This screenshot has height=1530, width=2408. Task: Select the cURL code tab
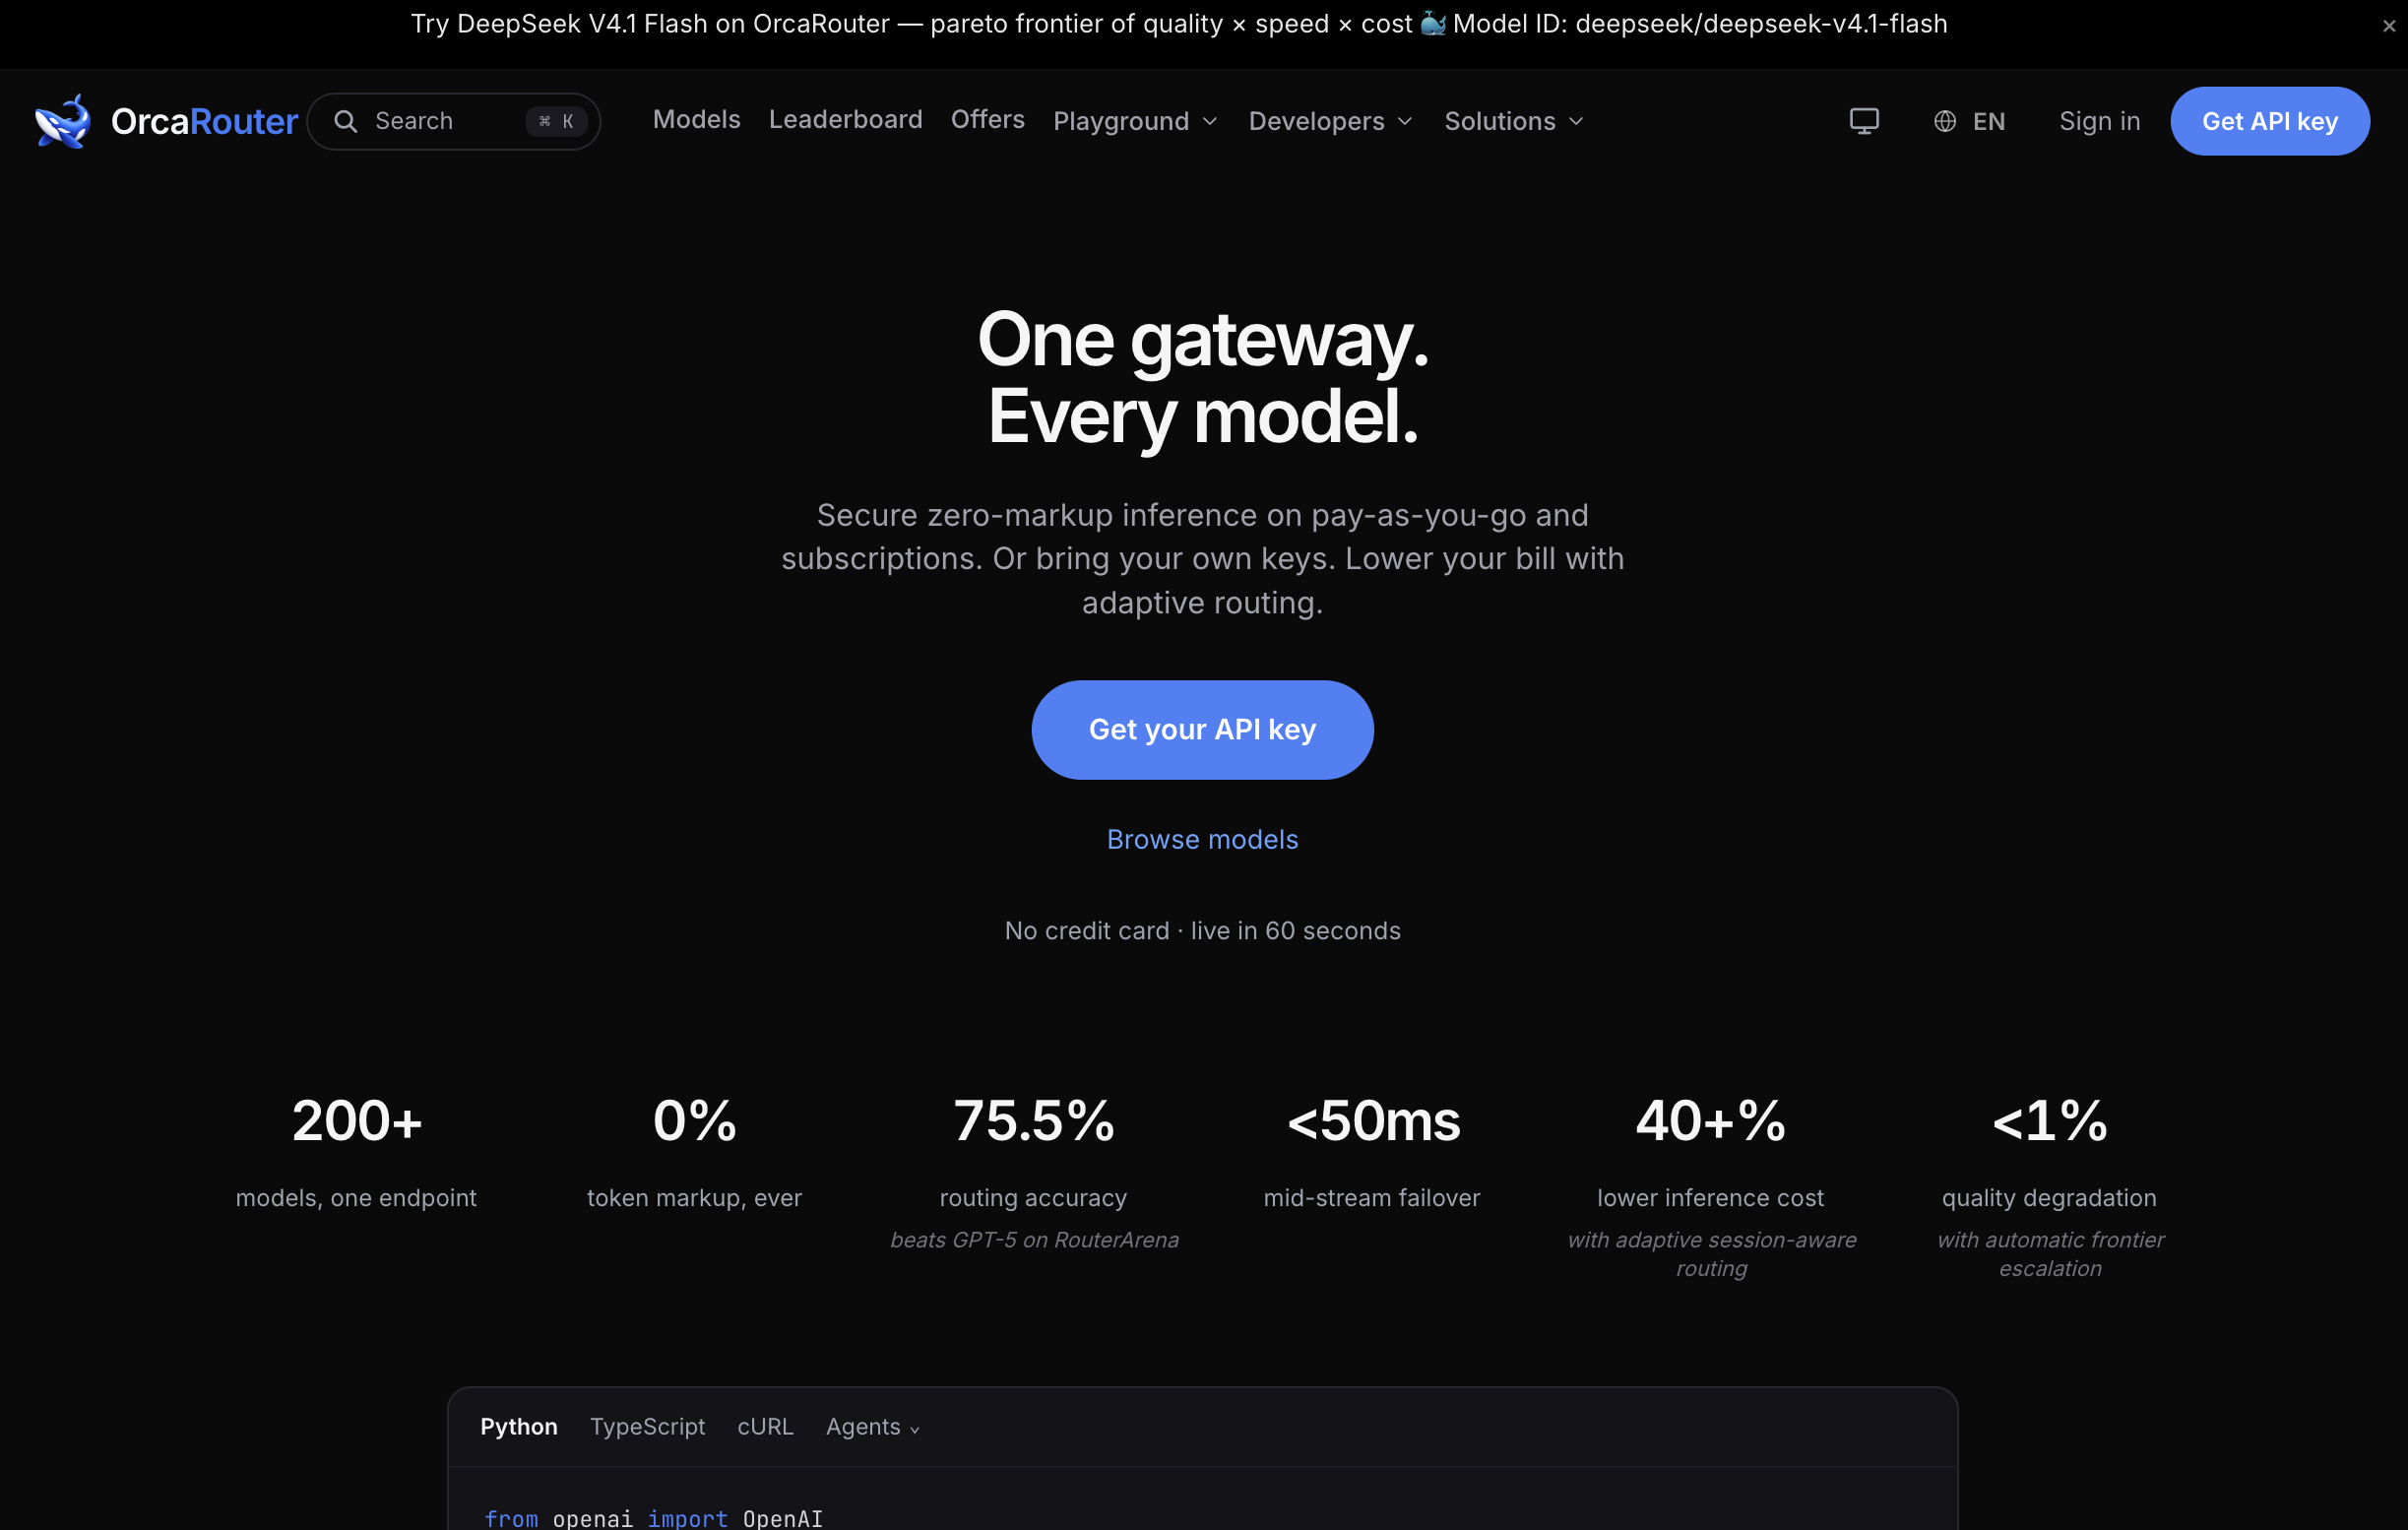click(x=765, y=1427)
